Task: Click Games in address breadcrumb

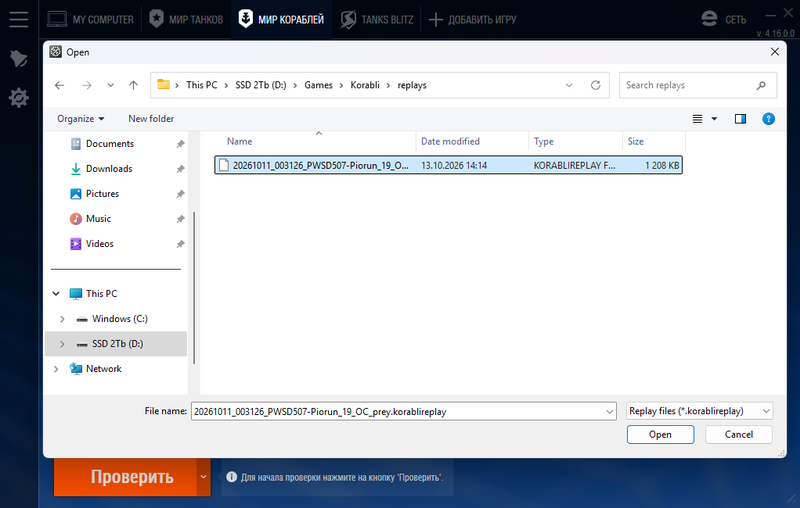Action: pos(318,85)
